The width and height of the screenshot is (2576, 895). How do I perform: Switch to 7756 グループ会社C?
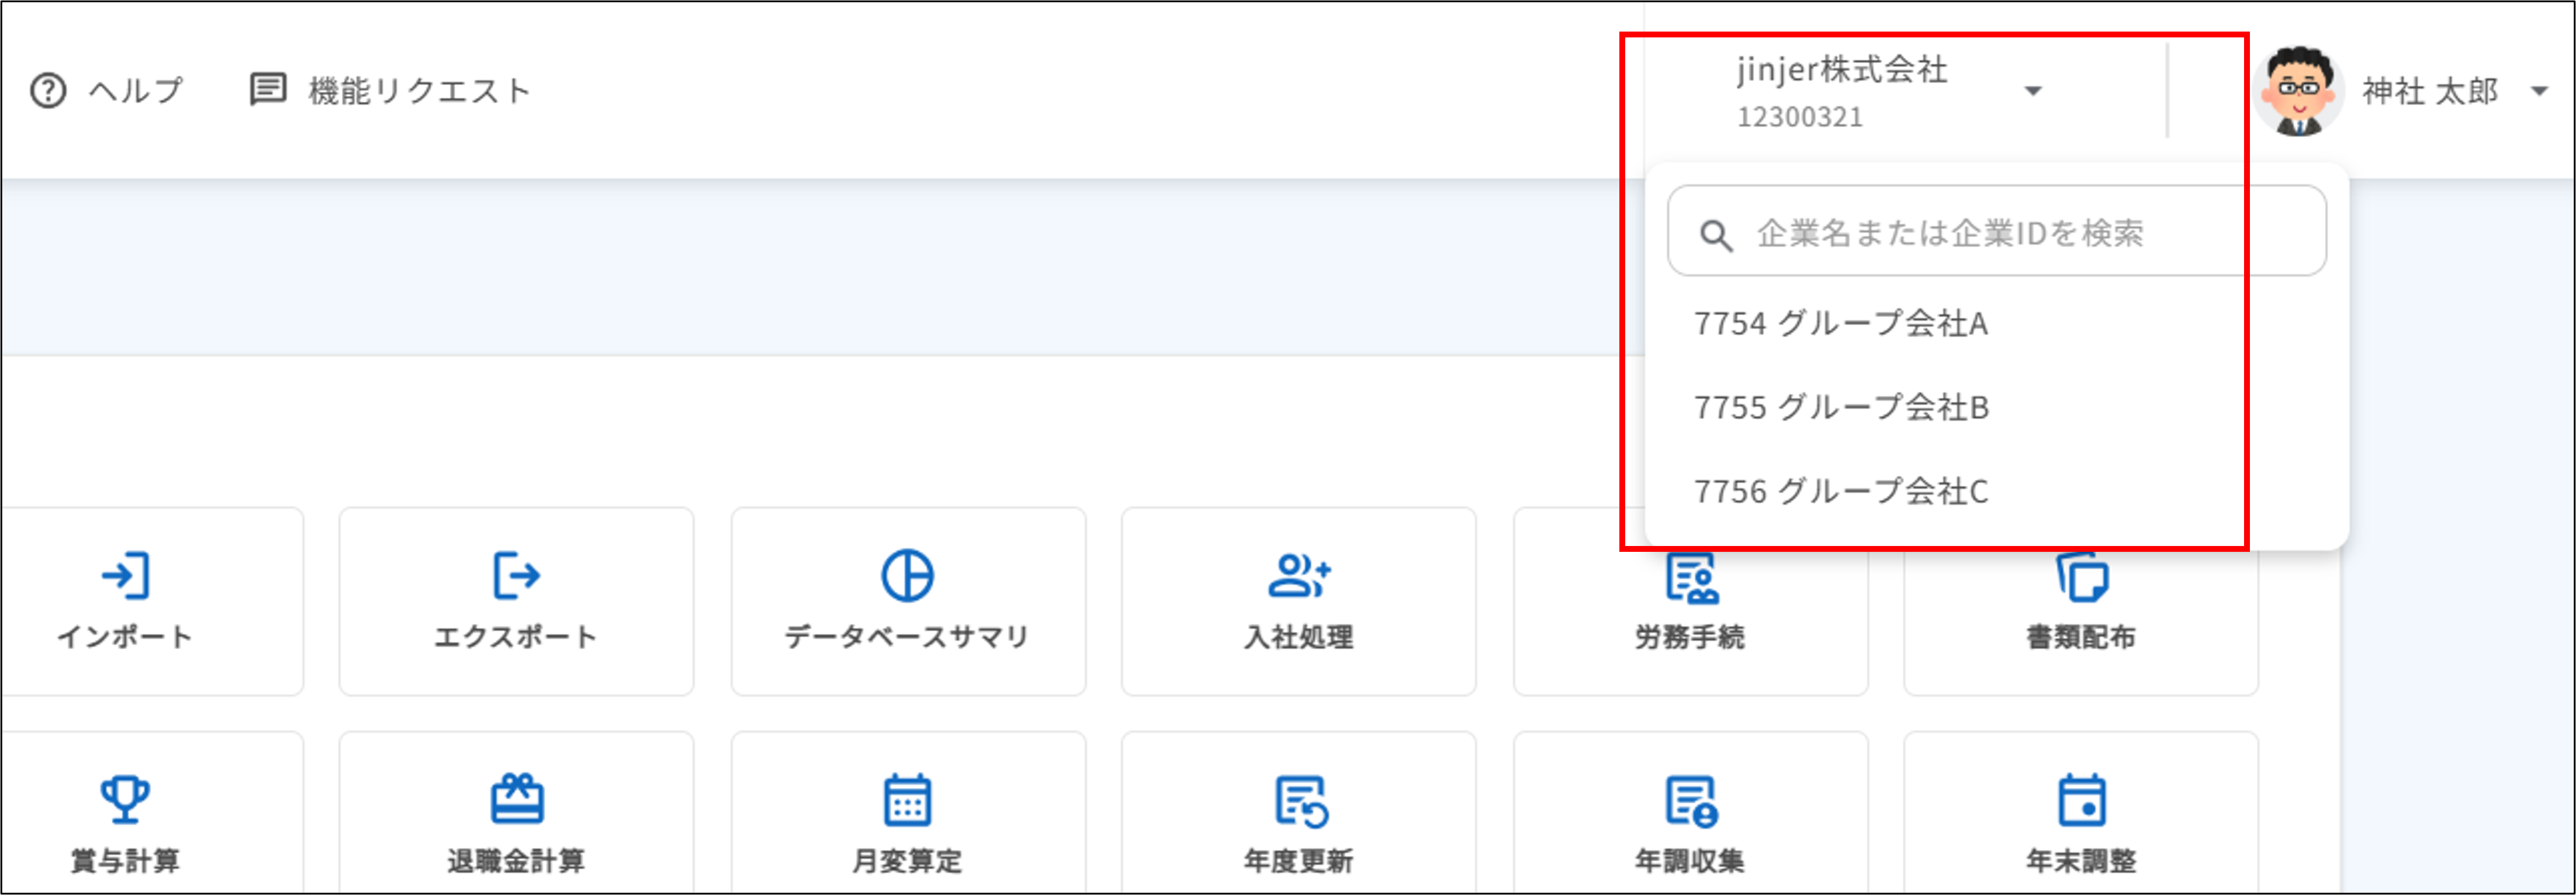click(1840, 490)
